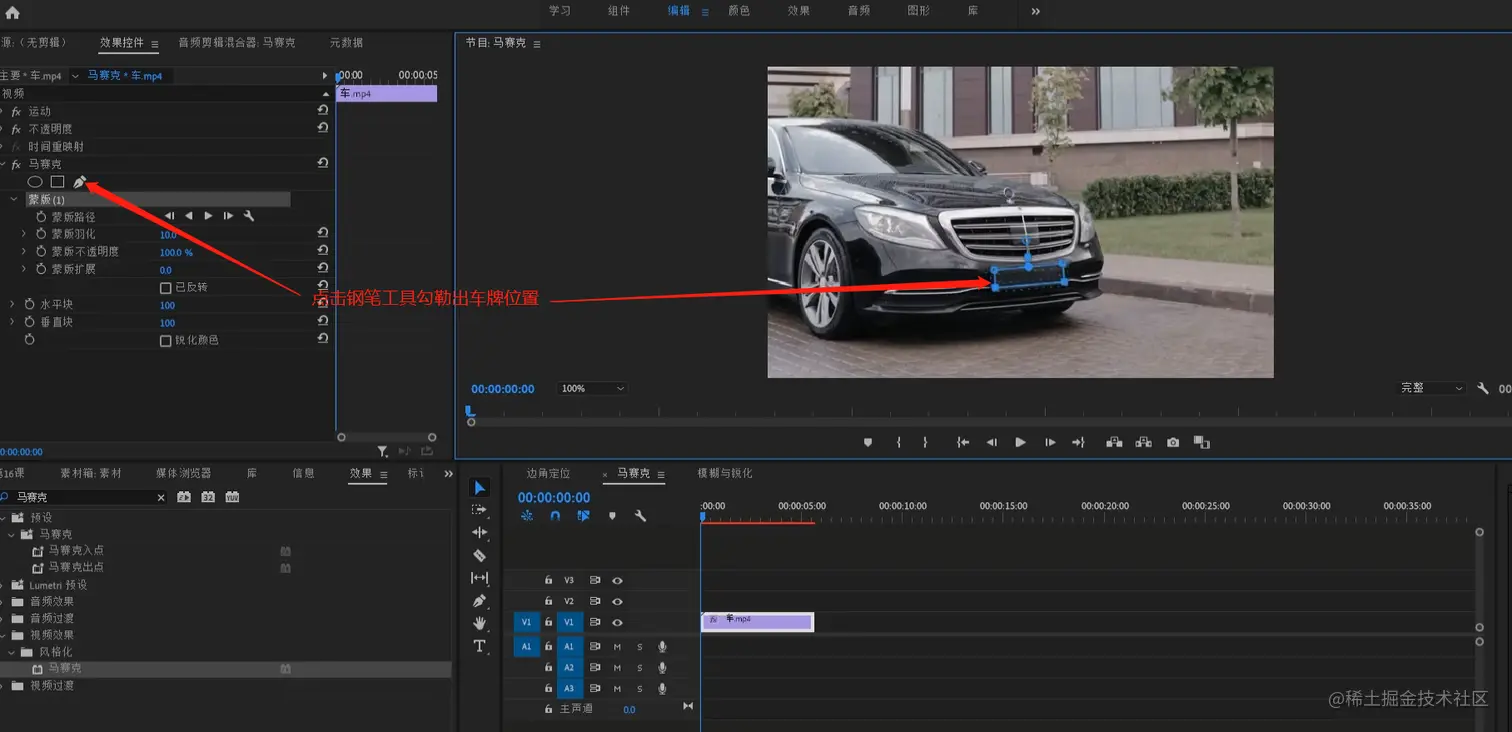The height and width of the screenshot is (732, 1512).
Task: Select the Razor tool
Action: (480, 555)
